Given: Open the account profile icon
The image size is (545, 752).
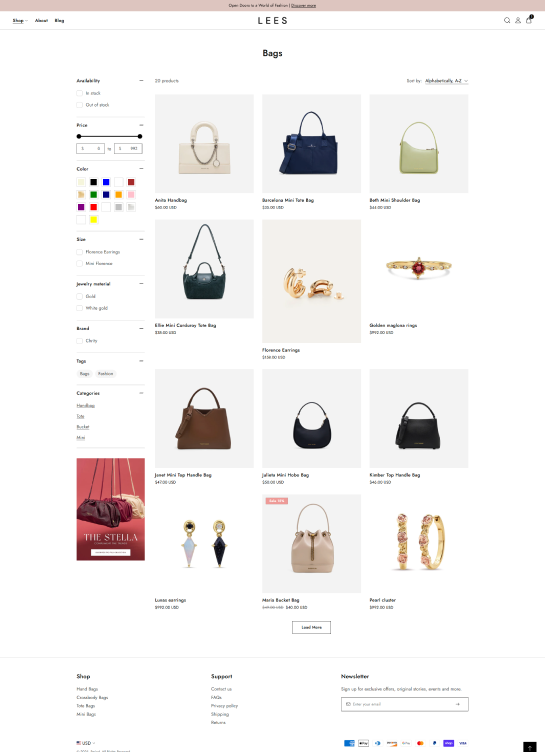Looking at the screenshot, I should click(x=518, y=21).
